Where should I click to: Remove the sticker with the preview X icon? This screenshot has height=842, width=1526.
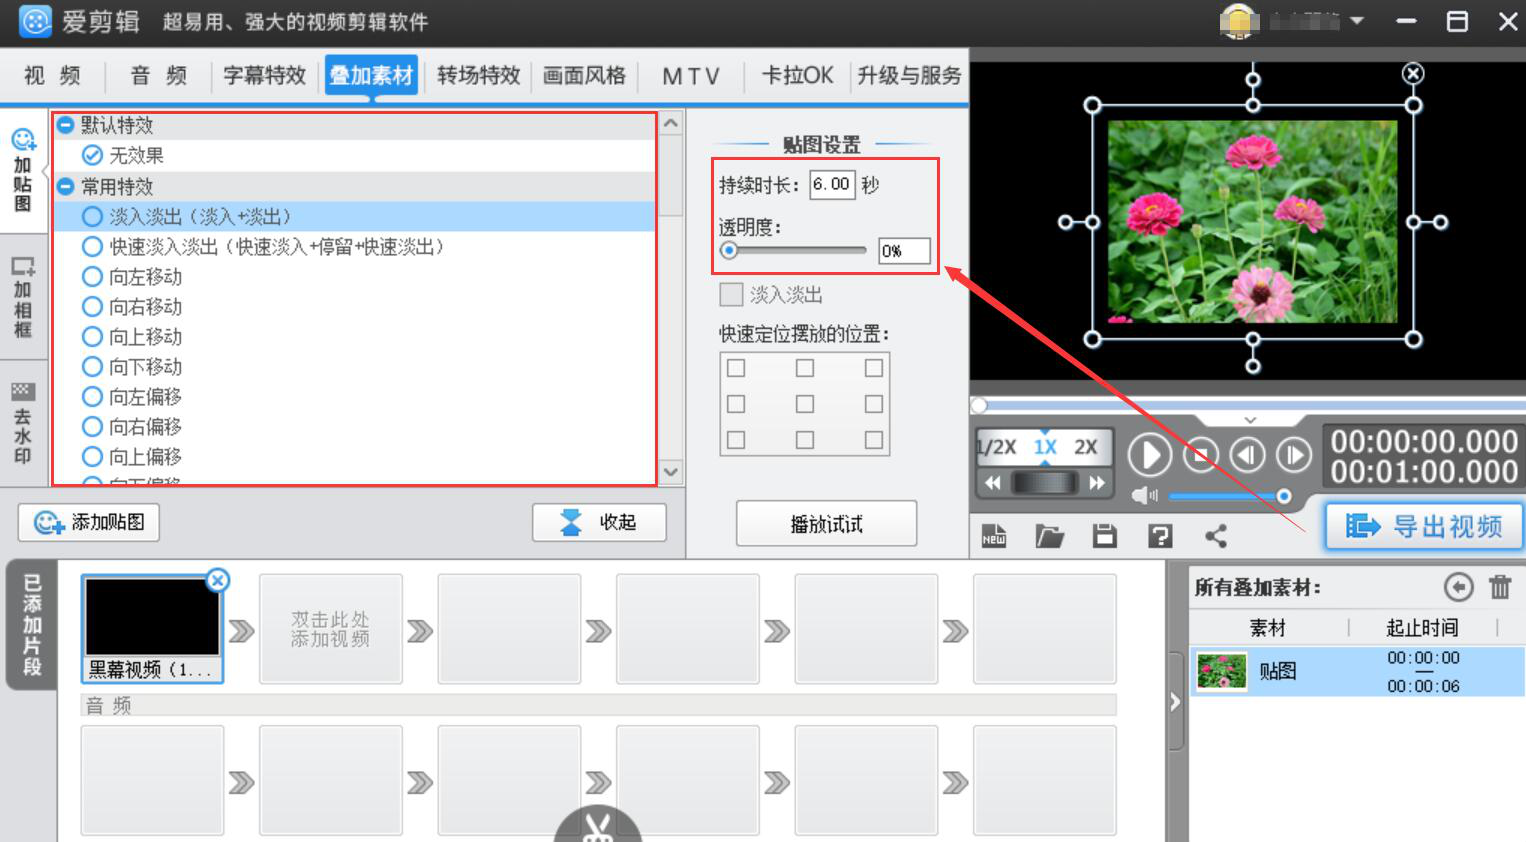1413,73
